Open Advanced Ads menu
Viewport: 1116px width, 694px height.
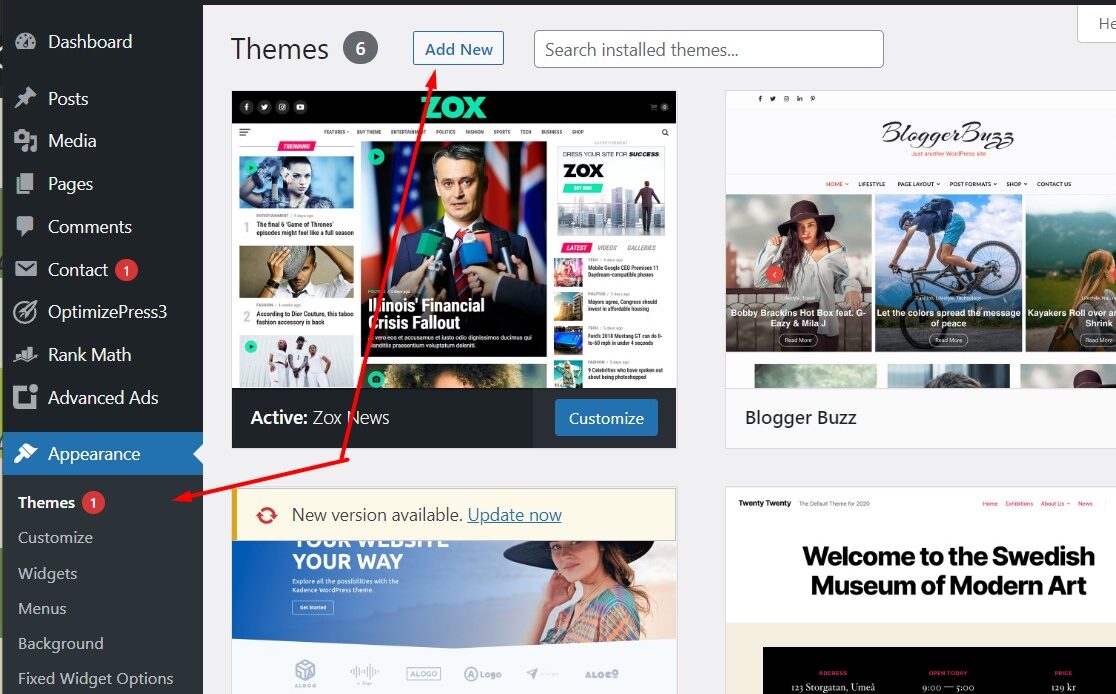click(103, 397)
